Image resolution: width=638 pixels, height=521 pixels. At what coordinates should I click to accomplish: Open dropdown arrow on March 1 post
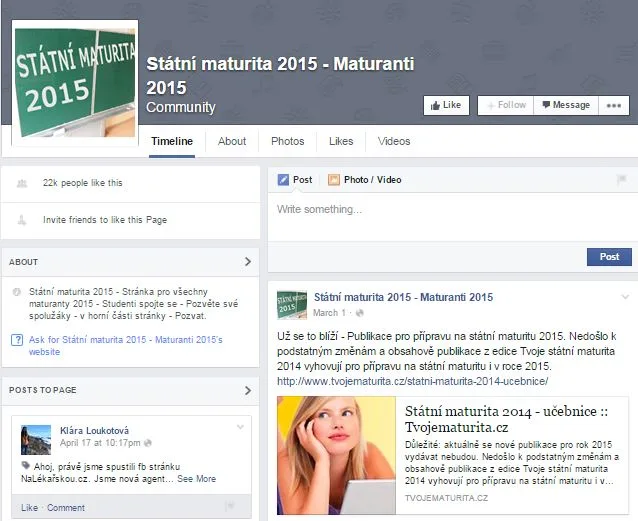pyautogui.click(x=625, y=297)
